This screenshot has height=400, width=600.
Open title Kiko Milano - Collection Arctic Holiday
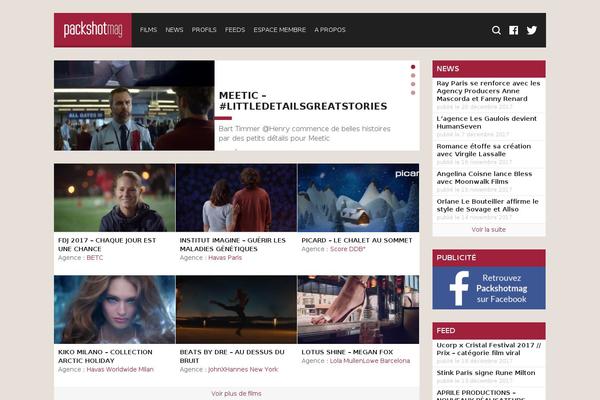coord(105,356)
